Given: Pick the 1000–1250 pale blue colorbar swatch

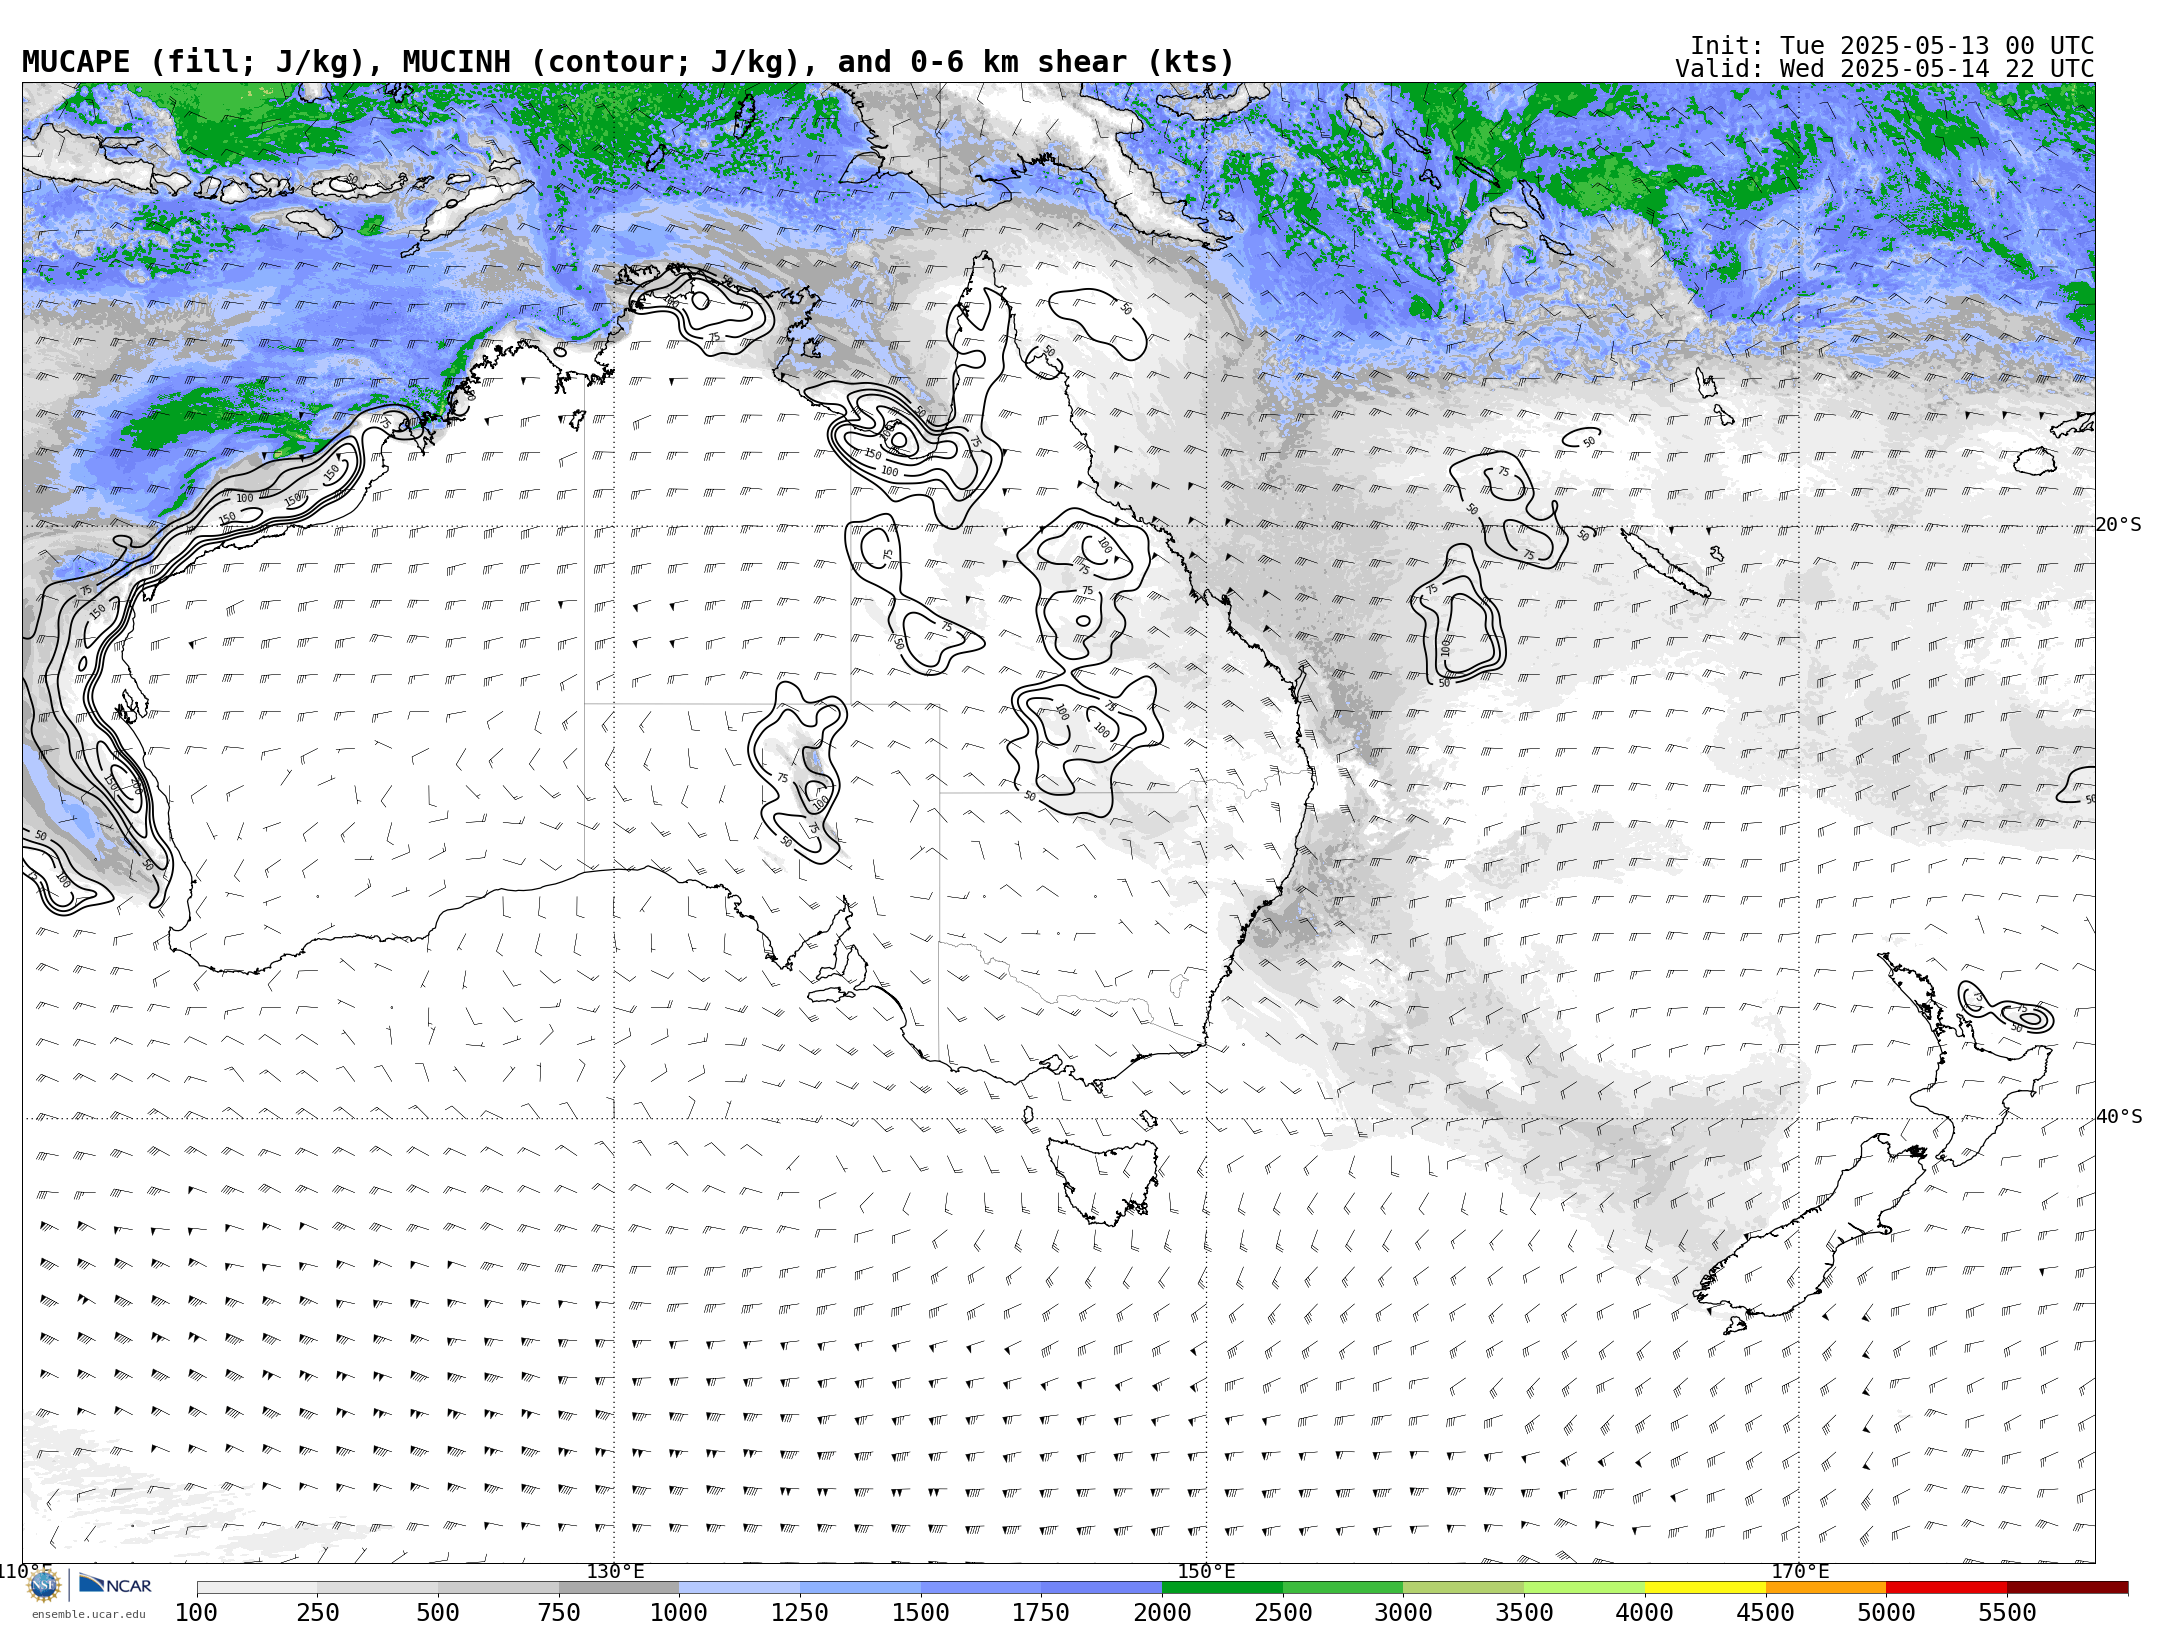Looking at the screenshot, I should coord(740,1588).
